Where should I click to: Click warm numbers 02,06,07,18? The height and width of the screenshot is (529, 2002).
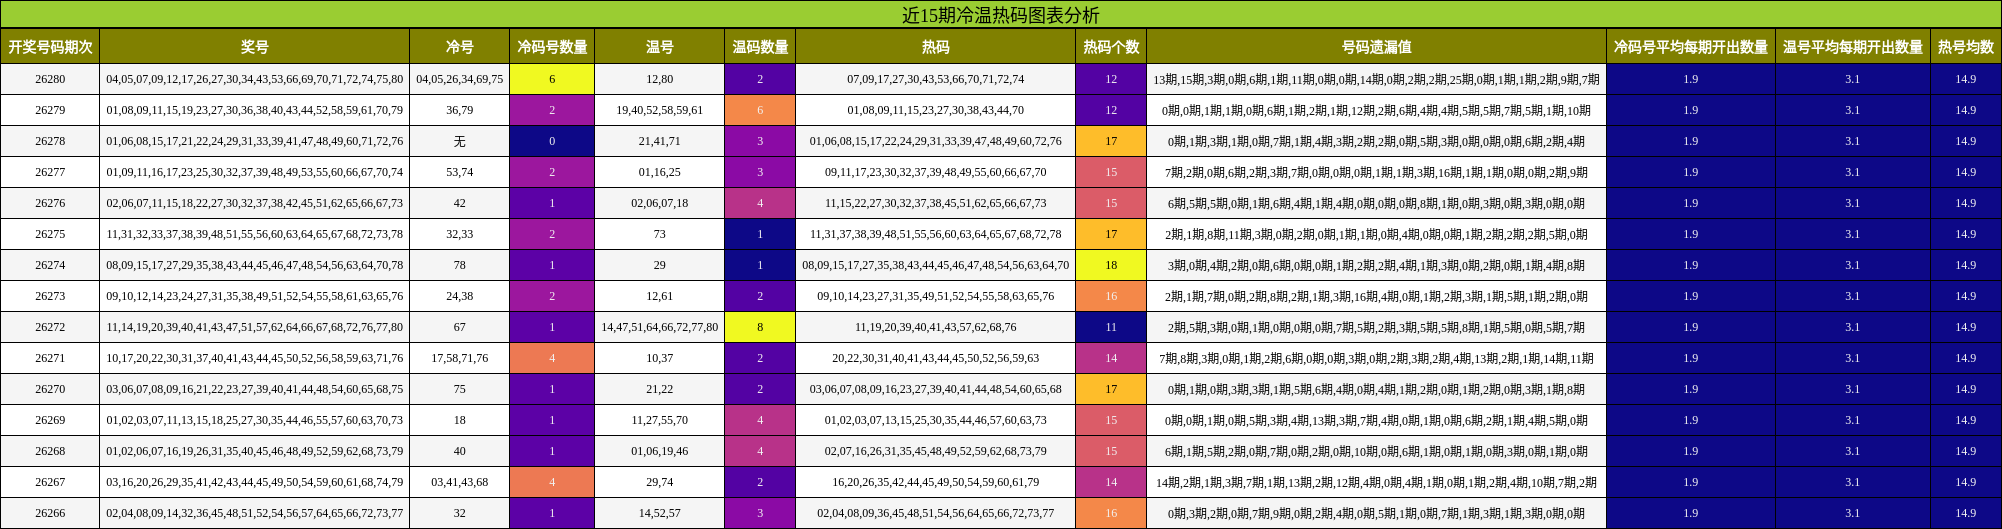[x=660, y=203]
